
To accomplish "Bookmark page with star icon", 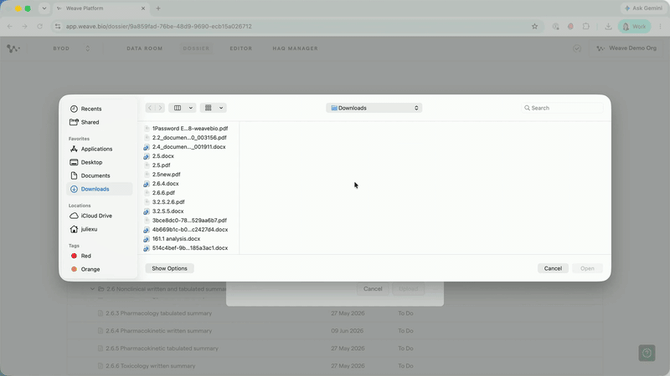I will [535, 26].
